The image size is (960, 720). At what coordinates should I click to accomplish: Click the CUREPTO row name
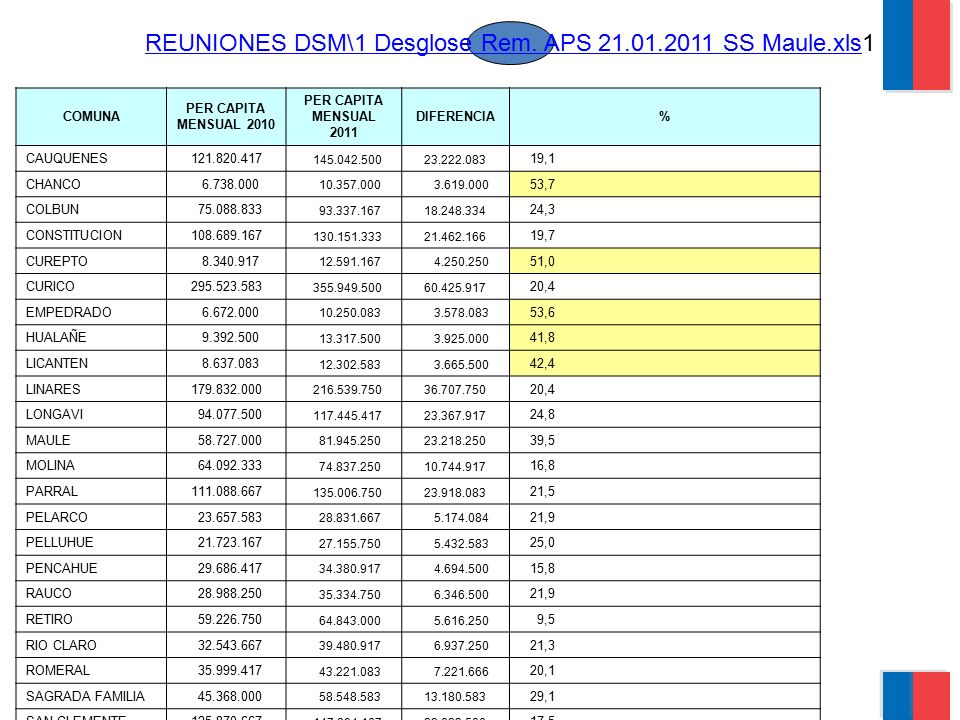tap(56, 261)
